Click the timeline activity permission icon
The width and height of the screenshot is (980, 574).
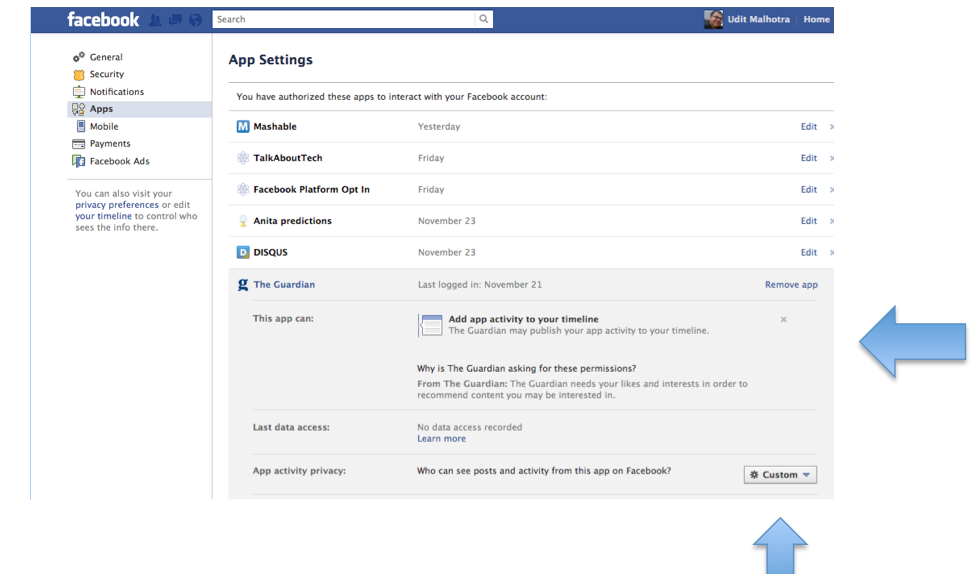pos(430,325)
